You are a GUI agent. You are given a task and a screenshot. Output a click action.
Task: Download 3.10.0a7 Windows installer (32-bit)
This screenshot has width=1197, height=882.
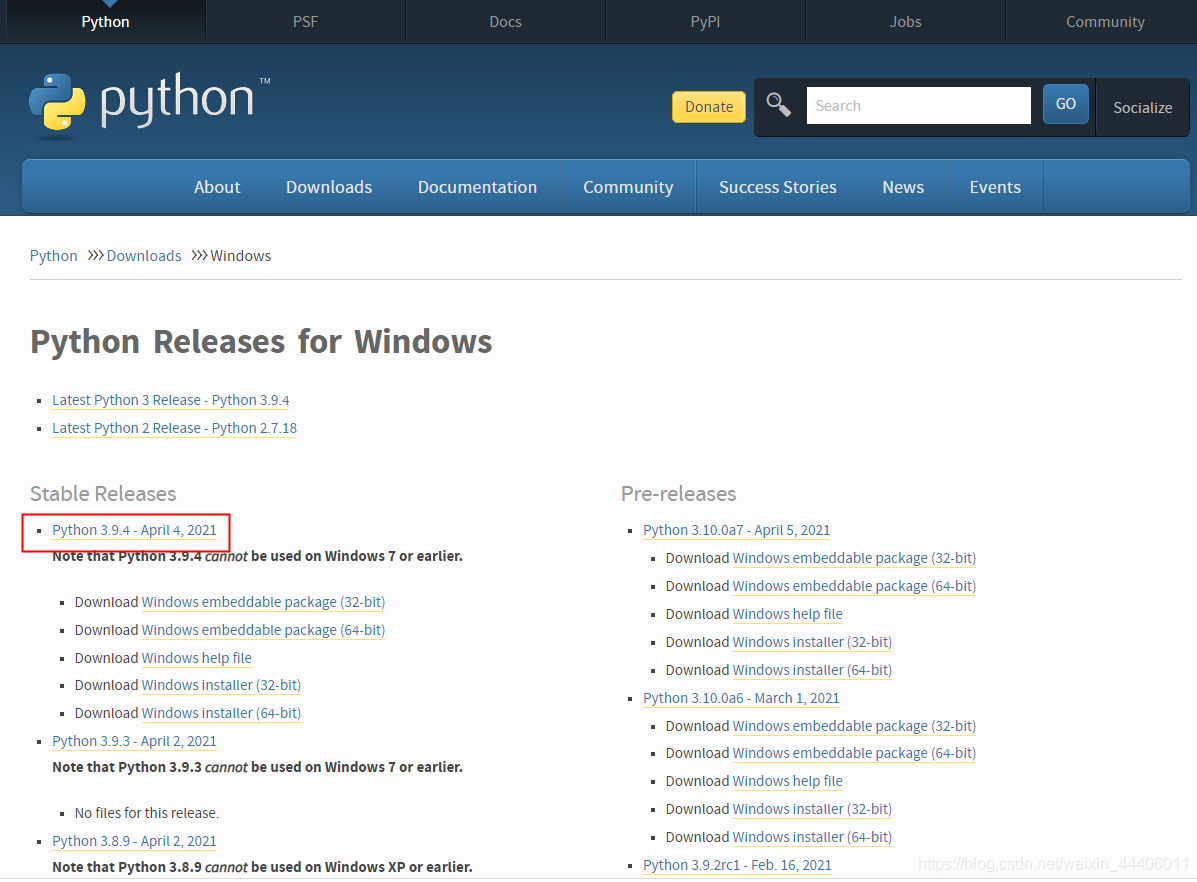tap(812, 642)
